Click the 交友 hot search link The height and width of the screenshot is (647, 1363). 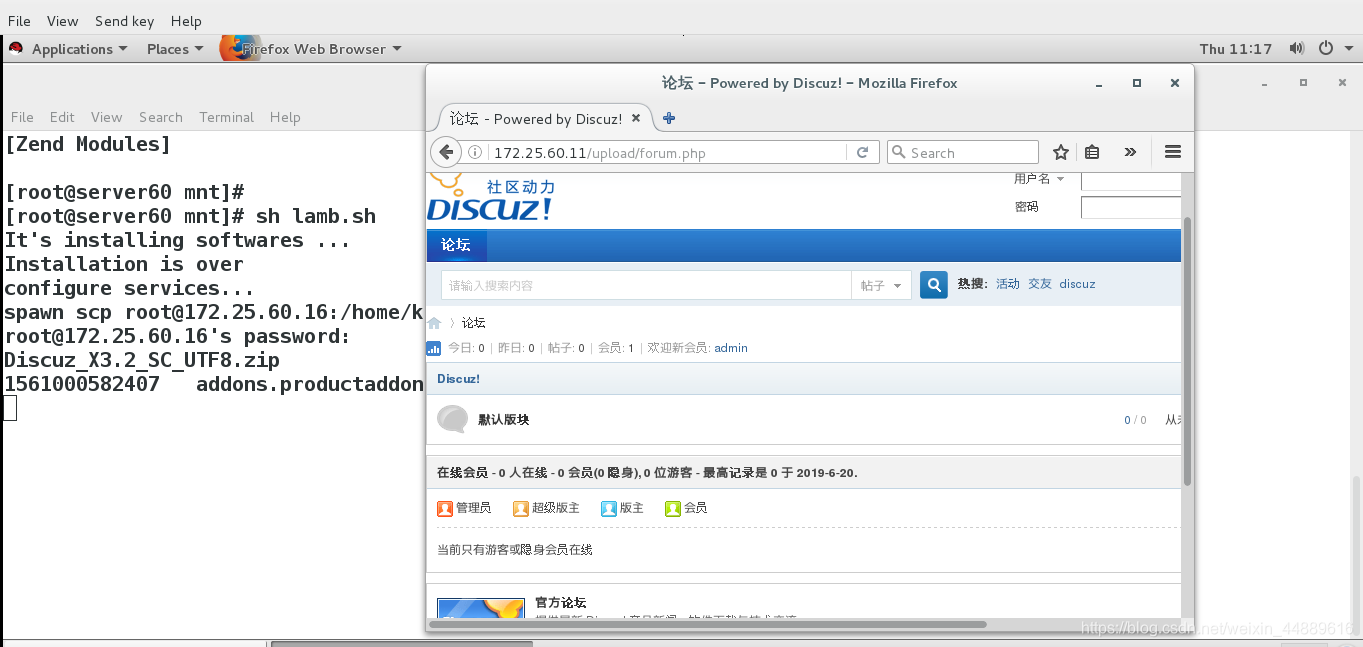[x=1040, y=284]
